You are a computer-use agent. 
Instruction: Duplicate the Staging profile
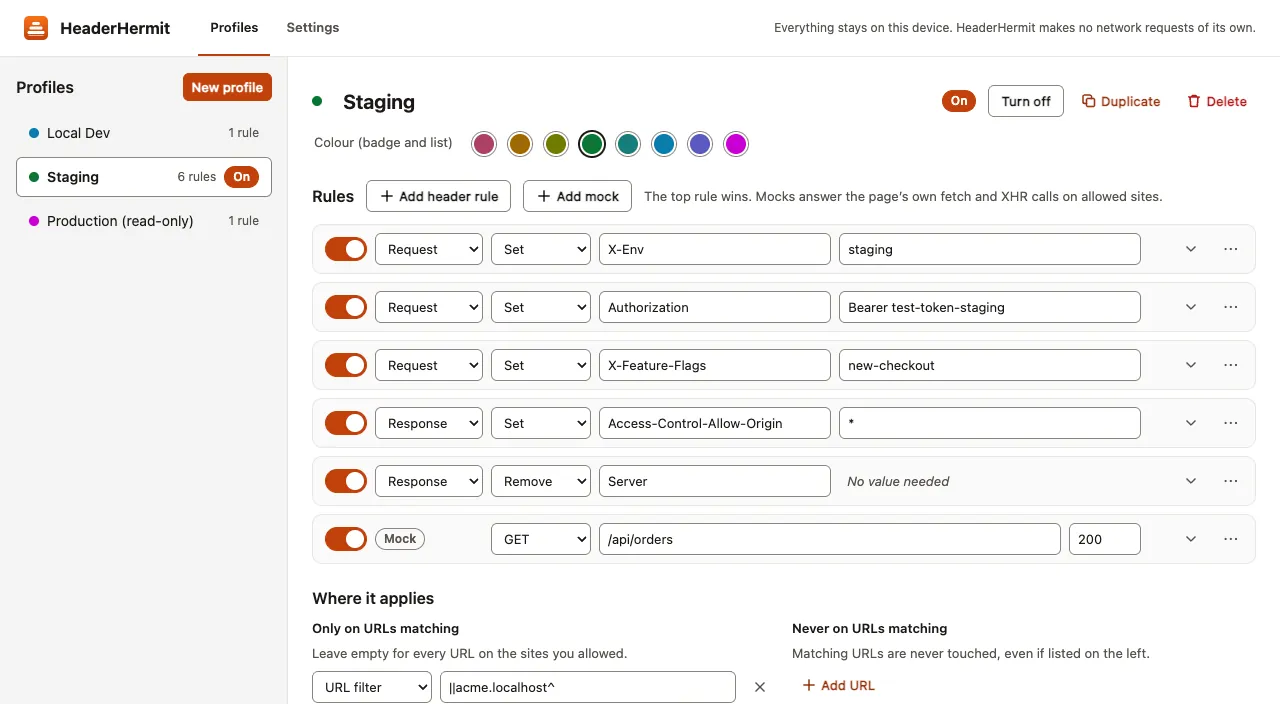1121,101
